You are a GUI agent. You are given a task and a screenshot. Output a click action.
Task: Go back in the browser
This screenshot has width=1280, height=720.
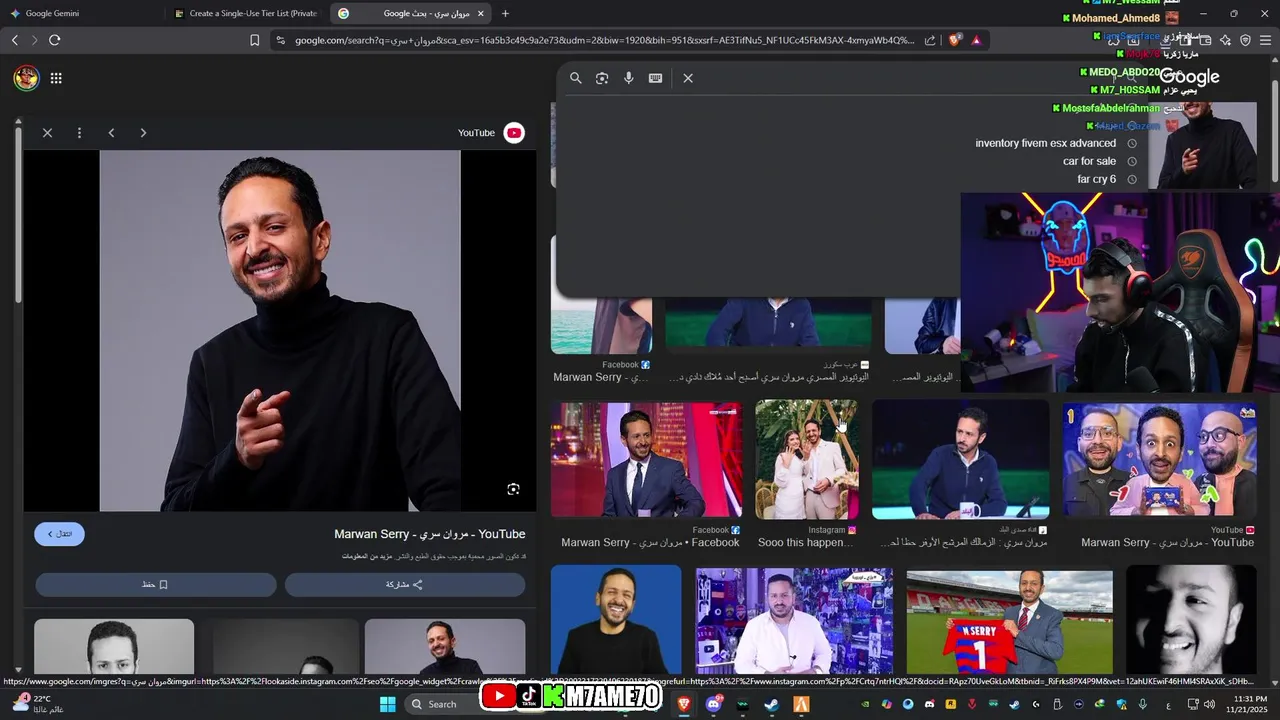pos(14,40)
